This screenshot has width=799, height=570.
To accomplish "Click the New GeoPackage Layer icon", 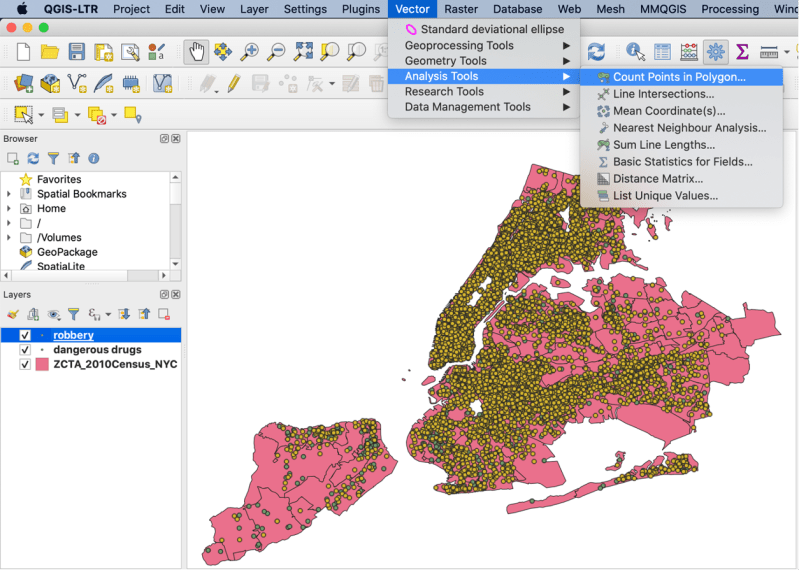I will point(50,83).
